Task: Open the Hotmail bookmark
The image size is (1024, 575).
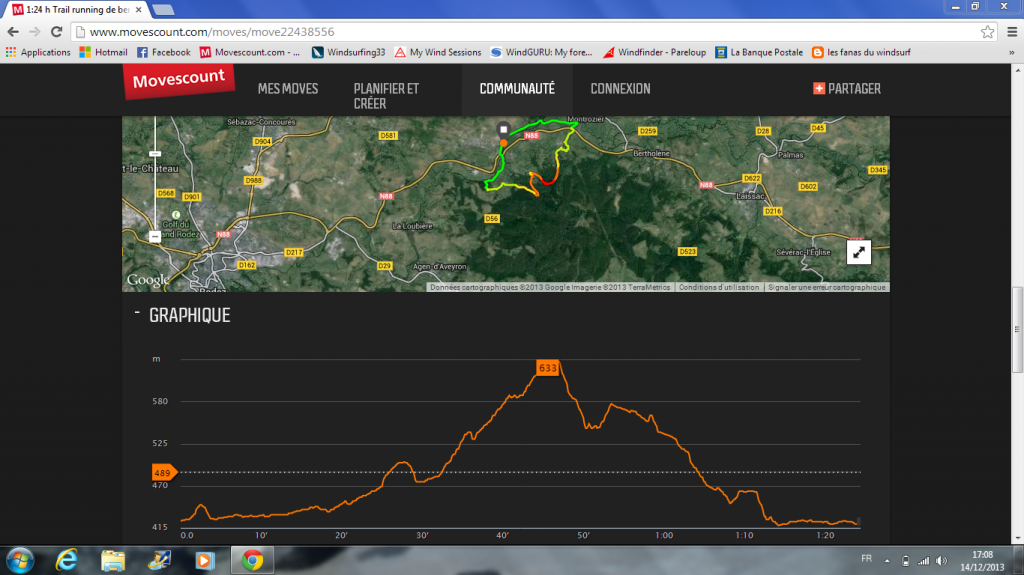Action: (103, 52)
